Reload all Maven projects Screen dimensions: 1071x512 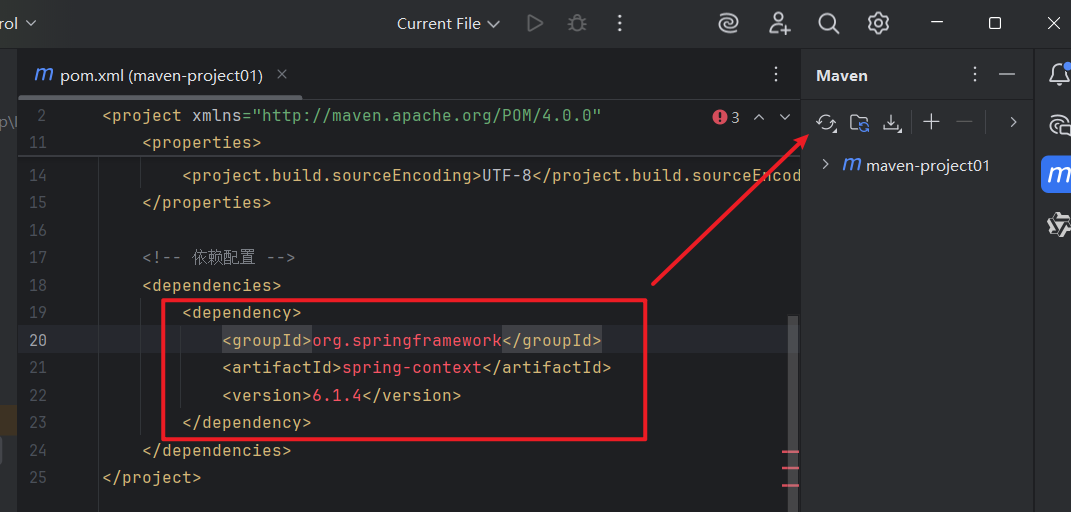coord(826,123)
